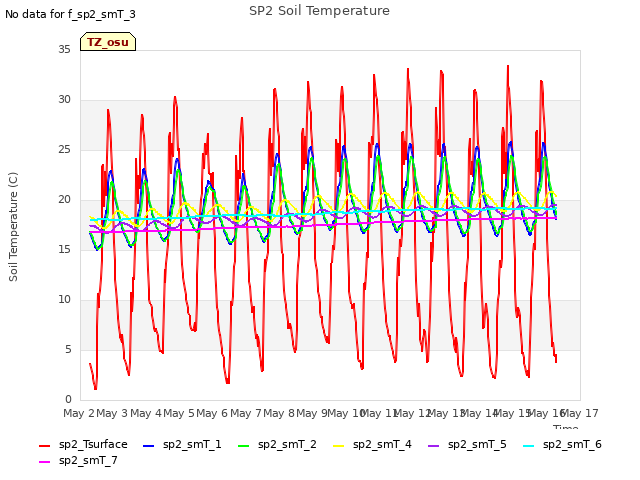Screen dimensions: 640x480
Task: Click the cyan sp2_smT_6 legend swatch
Action: click(x=528, y=446)
